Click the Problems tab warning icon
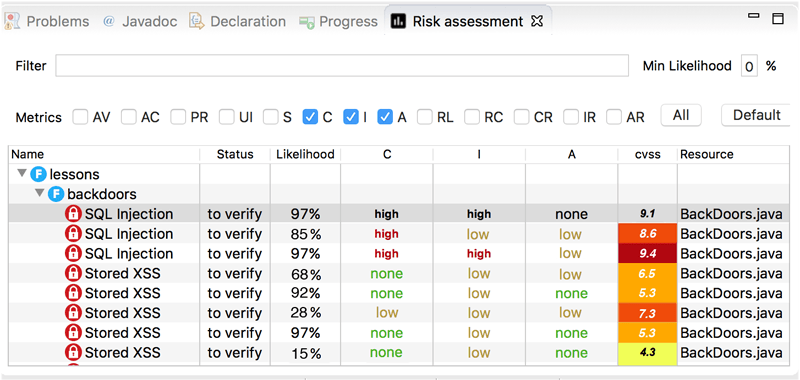The width and height of the screenshot is (800, 380). point(12,21)
